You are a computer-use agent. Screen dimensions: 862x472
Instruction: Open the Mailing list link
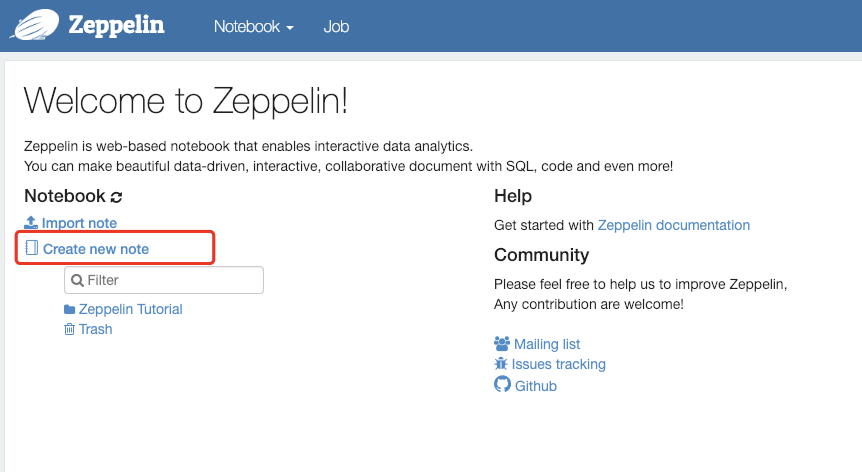(x=547, y=344)
